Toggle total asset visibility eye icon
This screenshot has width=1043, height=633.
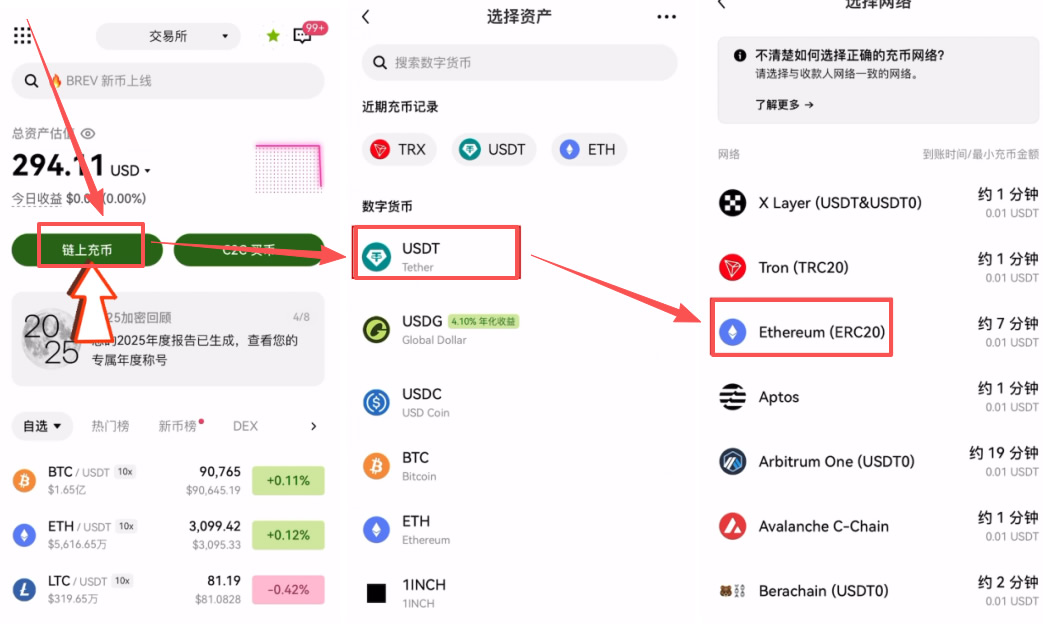88,134
